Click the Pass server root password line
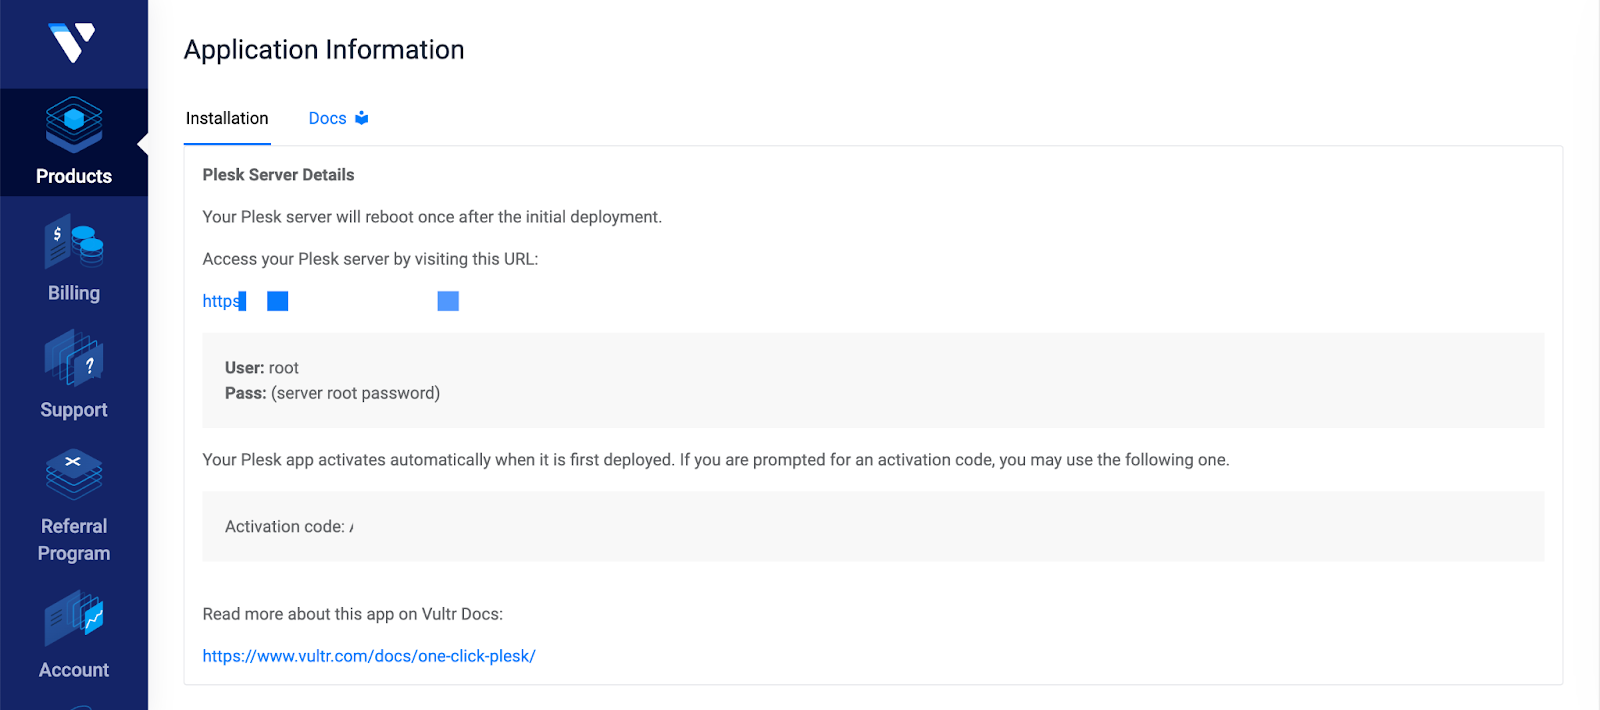1600x710 pixels. click(332, 393)
